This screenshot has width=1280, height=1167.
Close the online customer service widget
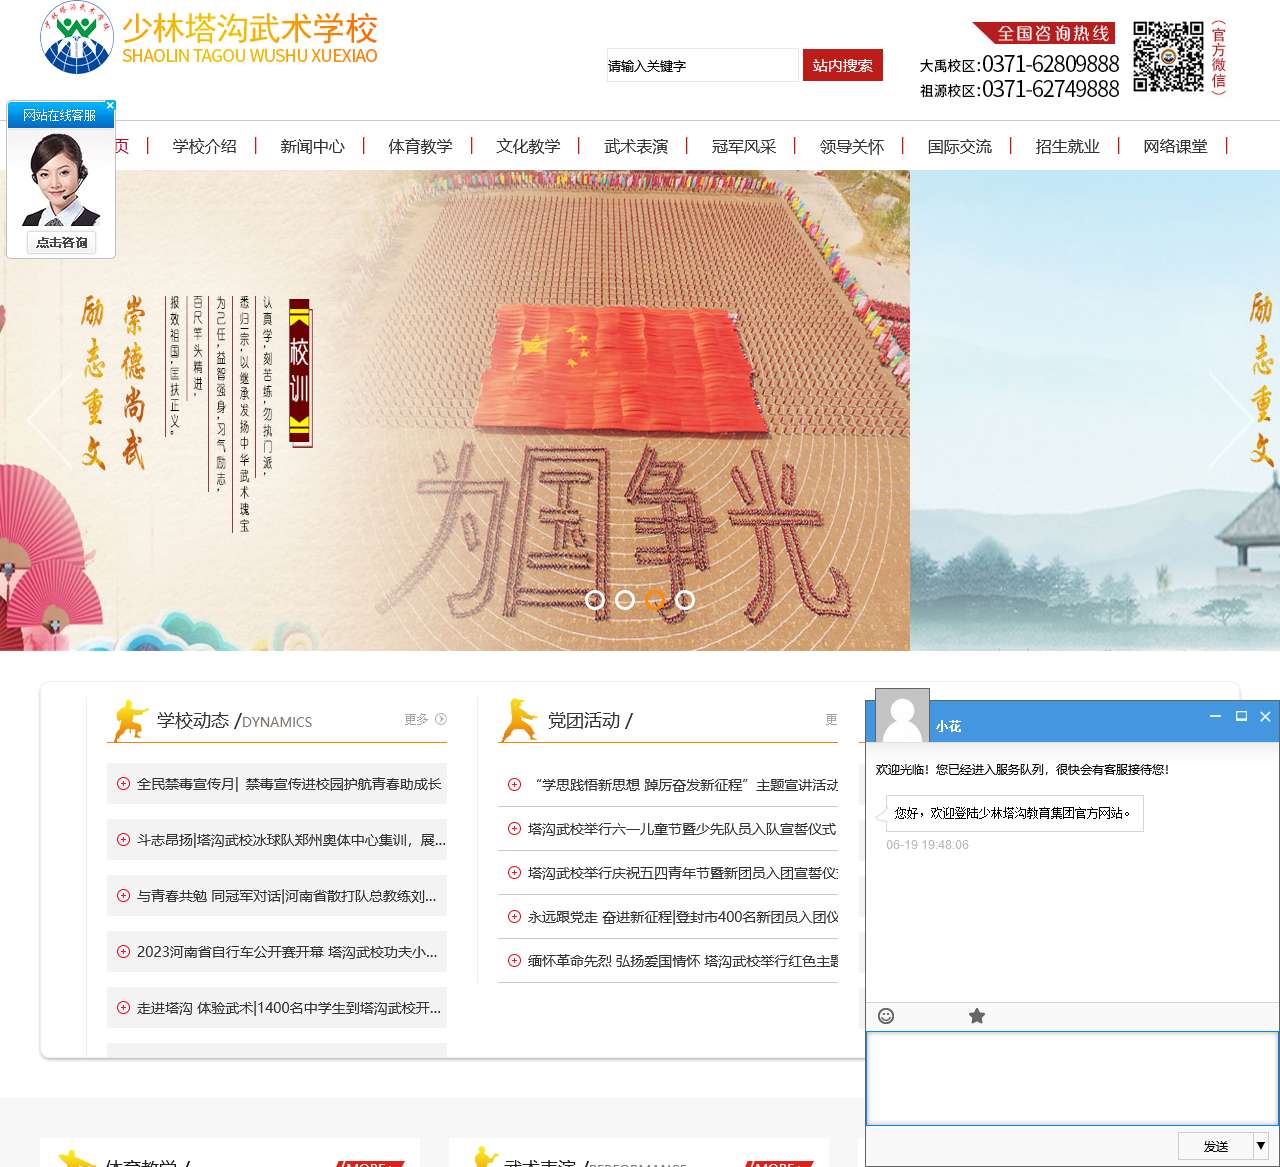110,105
